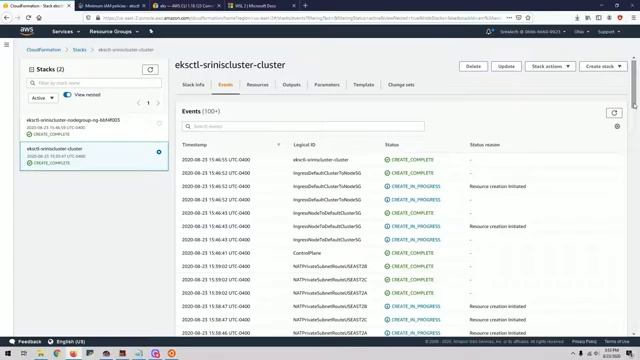This screenshot has width=640, height=360.
Task: Open the Active filter dropdown
Action: 43,98
